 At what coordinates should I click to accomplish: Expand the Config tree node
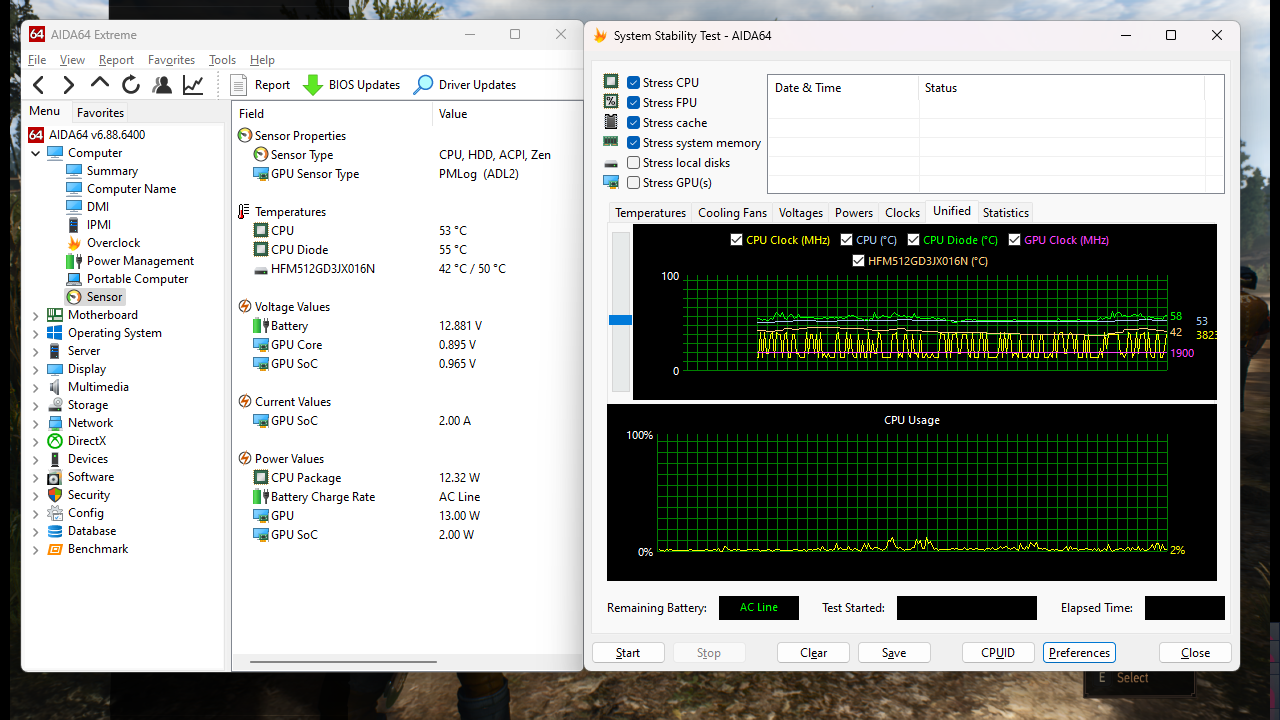click(36, 513)
